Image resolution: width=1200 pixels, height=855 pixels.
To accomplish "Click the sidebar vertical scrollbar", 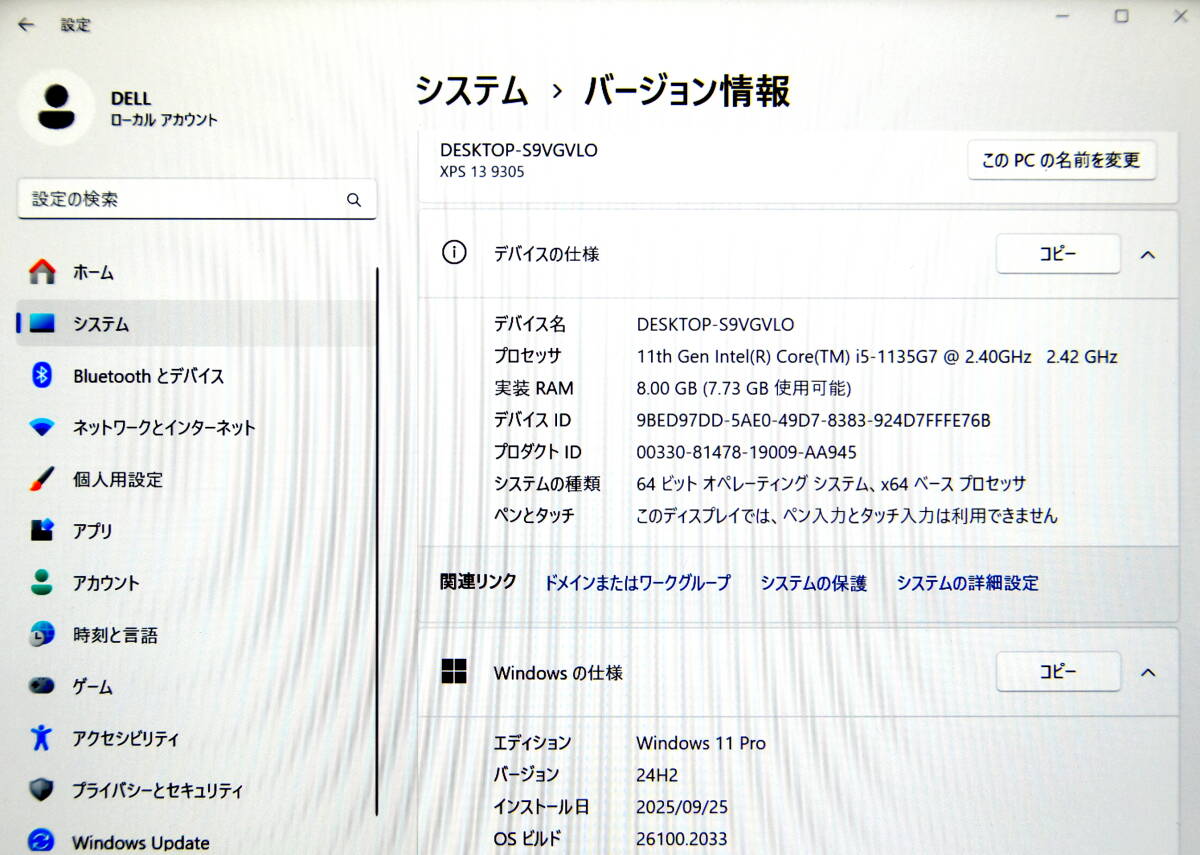I will tap(377, 540).
